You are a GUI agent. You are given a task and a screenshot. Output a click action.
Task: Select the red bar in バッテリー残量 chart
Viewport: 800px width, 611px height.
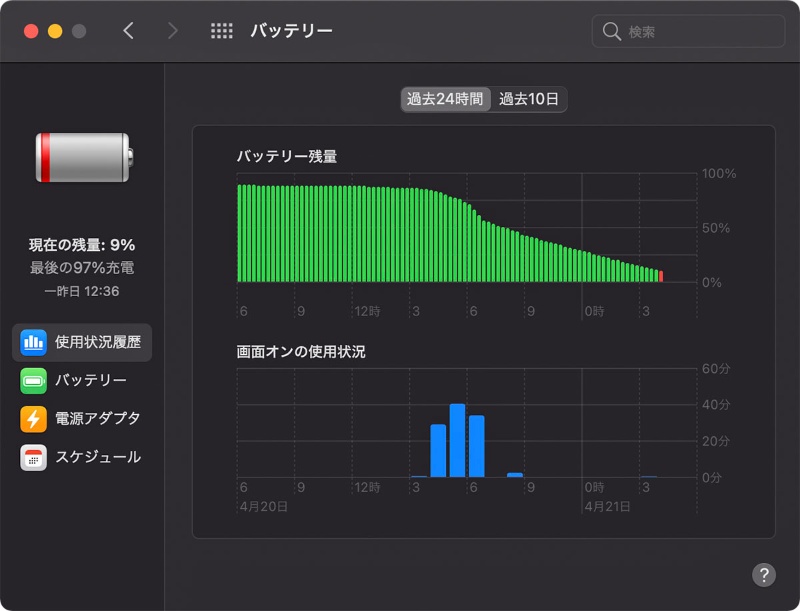(x=661, y=275)
